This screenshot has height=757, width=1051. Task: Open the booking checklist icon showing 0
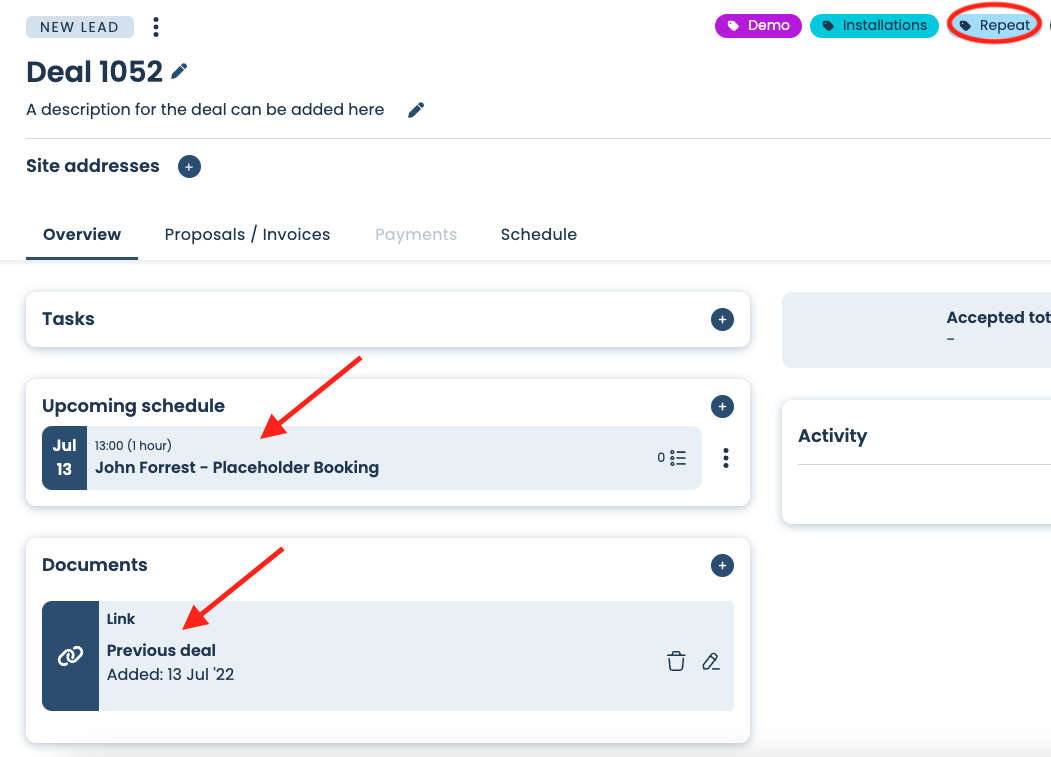pyautogui.click(x=672, y=458)
